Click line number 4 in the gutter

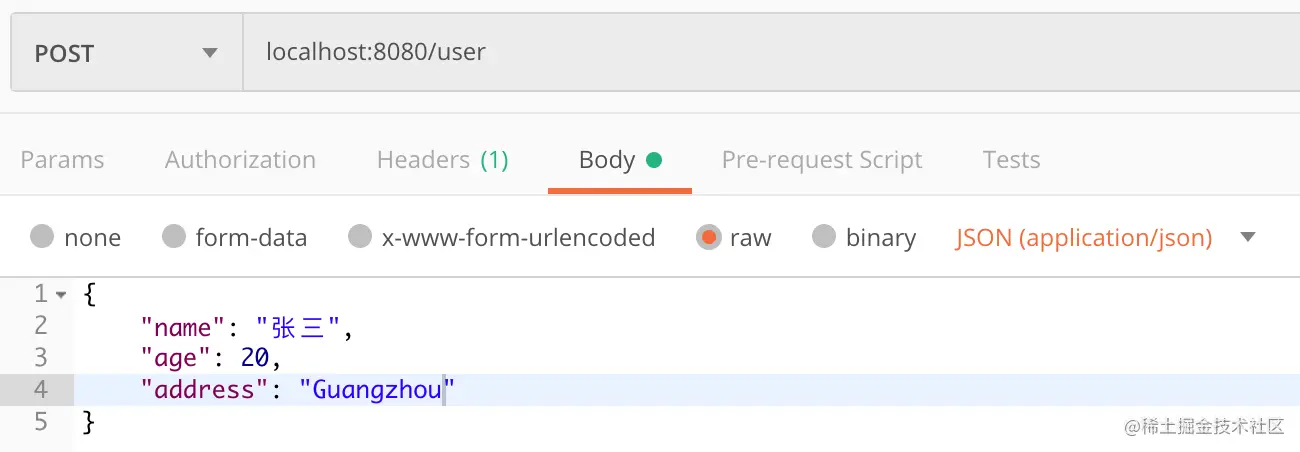pyautogui.click(x=40, y=390)
